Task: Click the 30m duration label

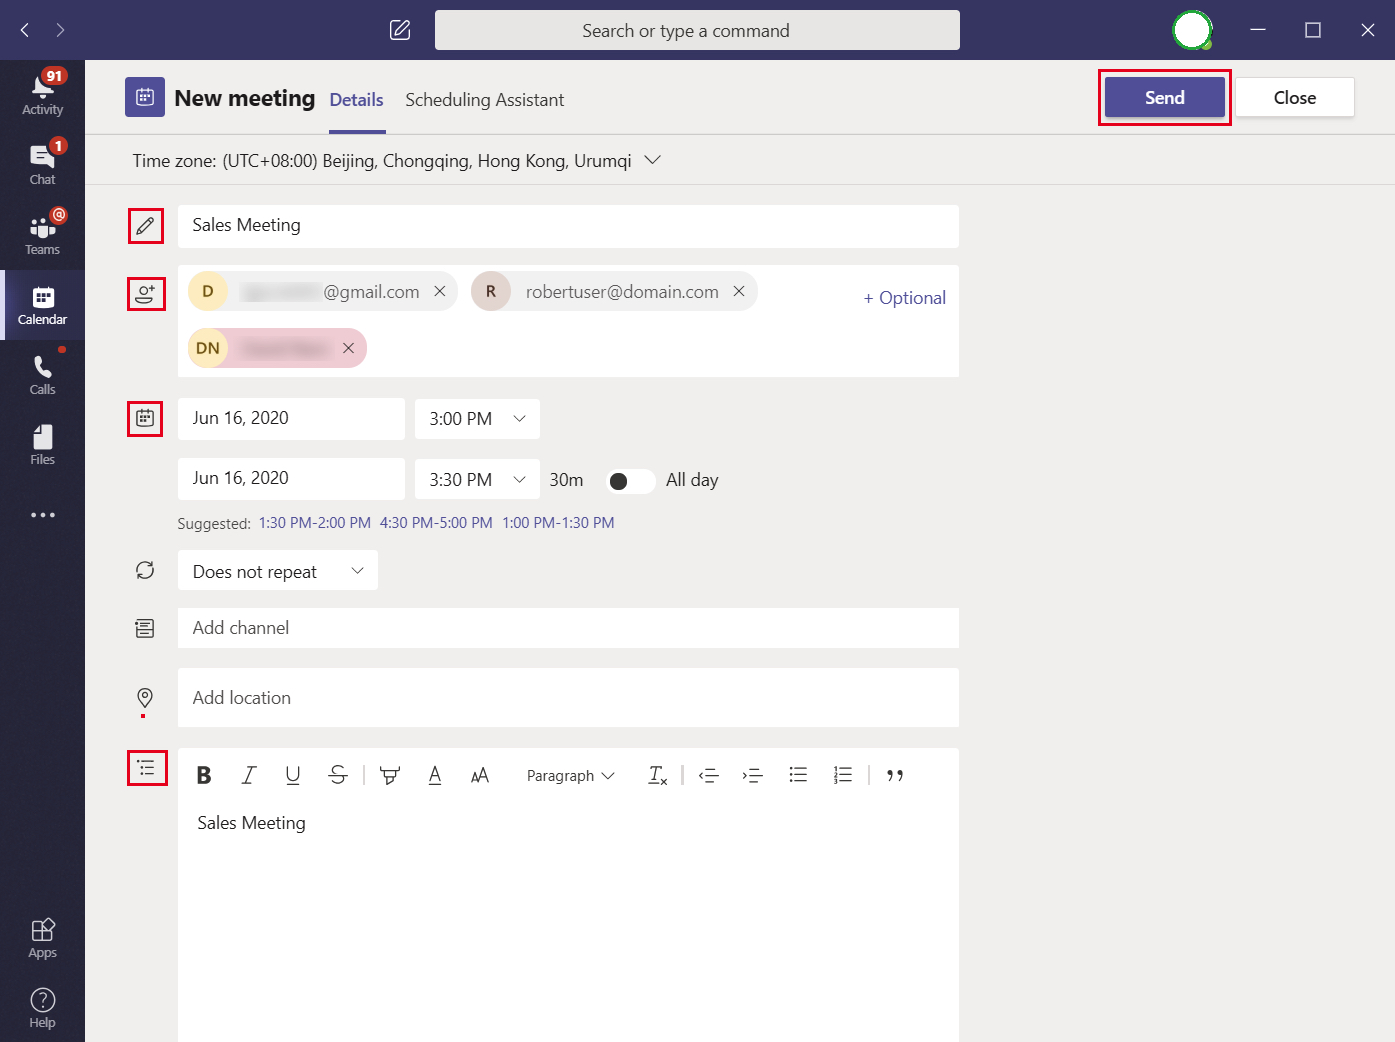Action: tap(566, 480)
